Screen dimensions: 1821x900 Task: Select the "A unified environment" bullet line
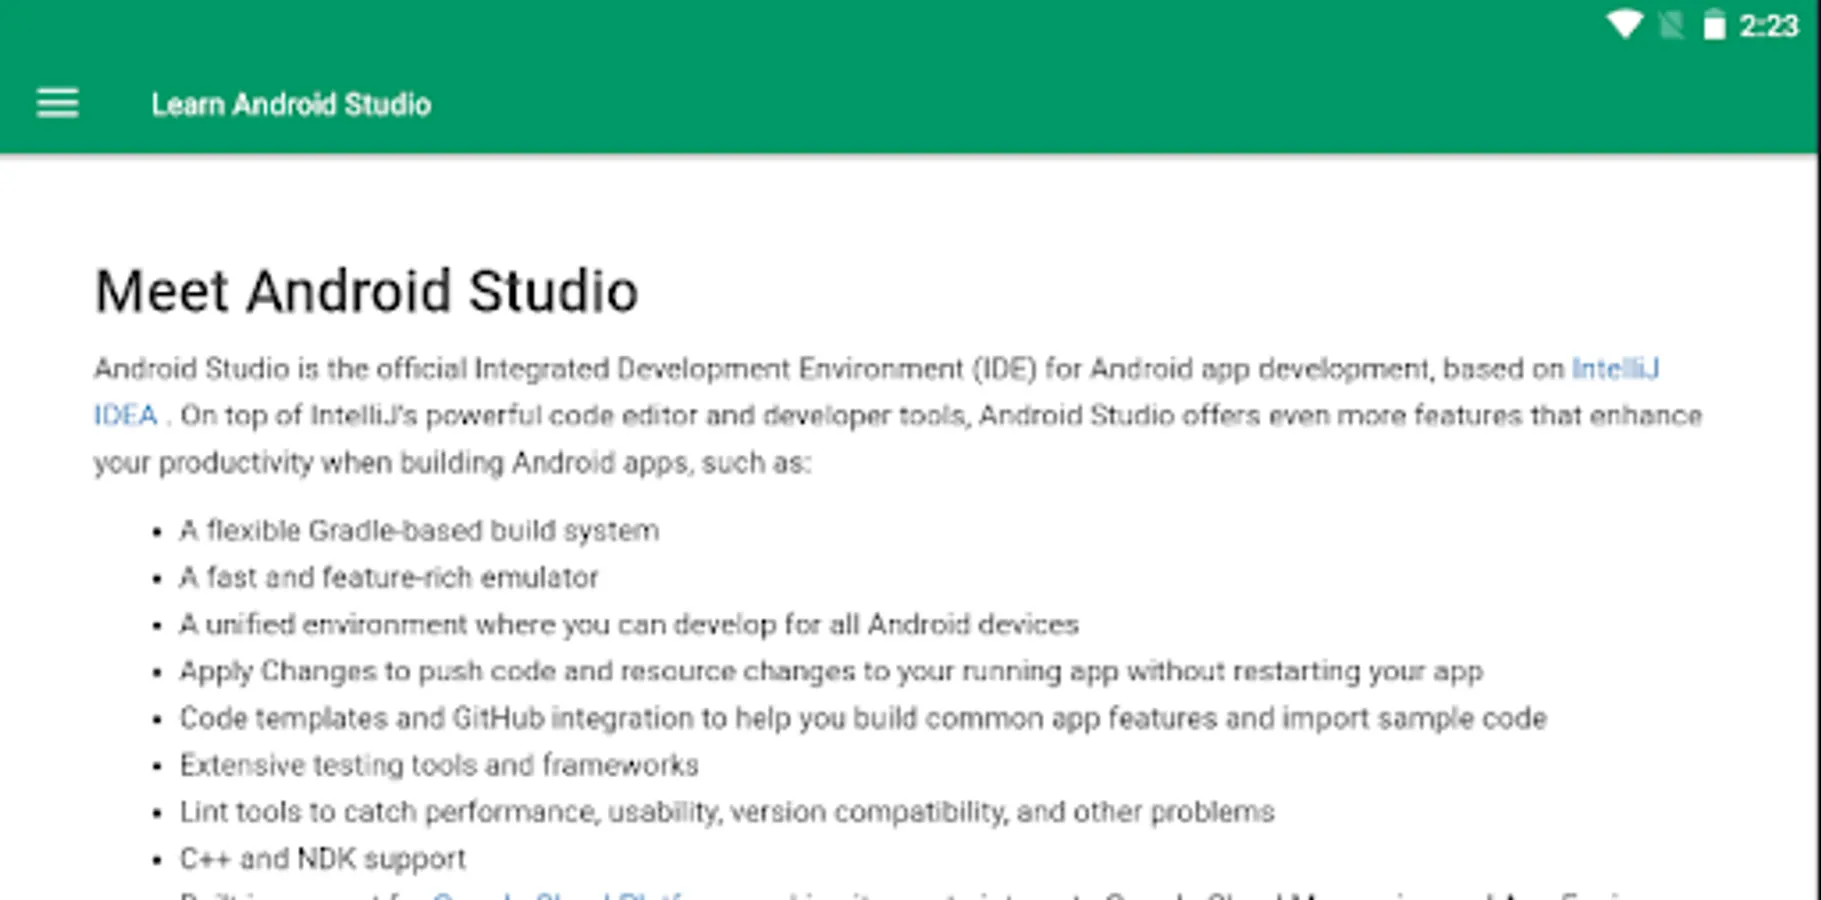629,624
